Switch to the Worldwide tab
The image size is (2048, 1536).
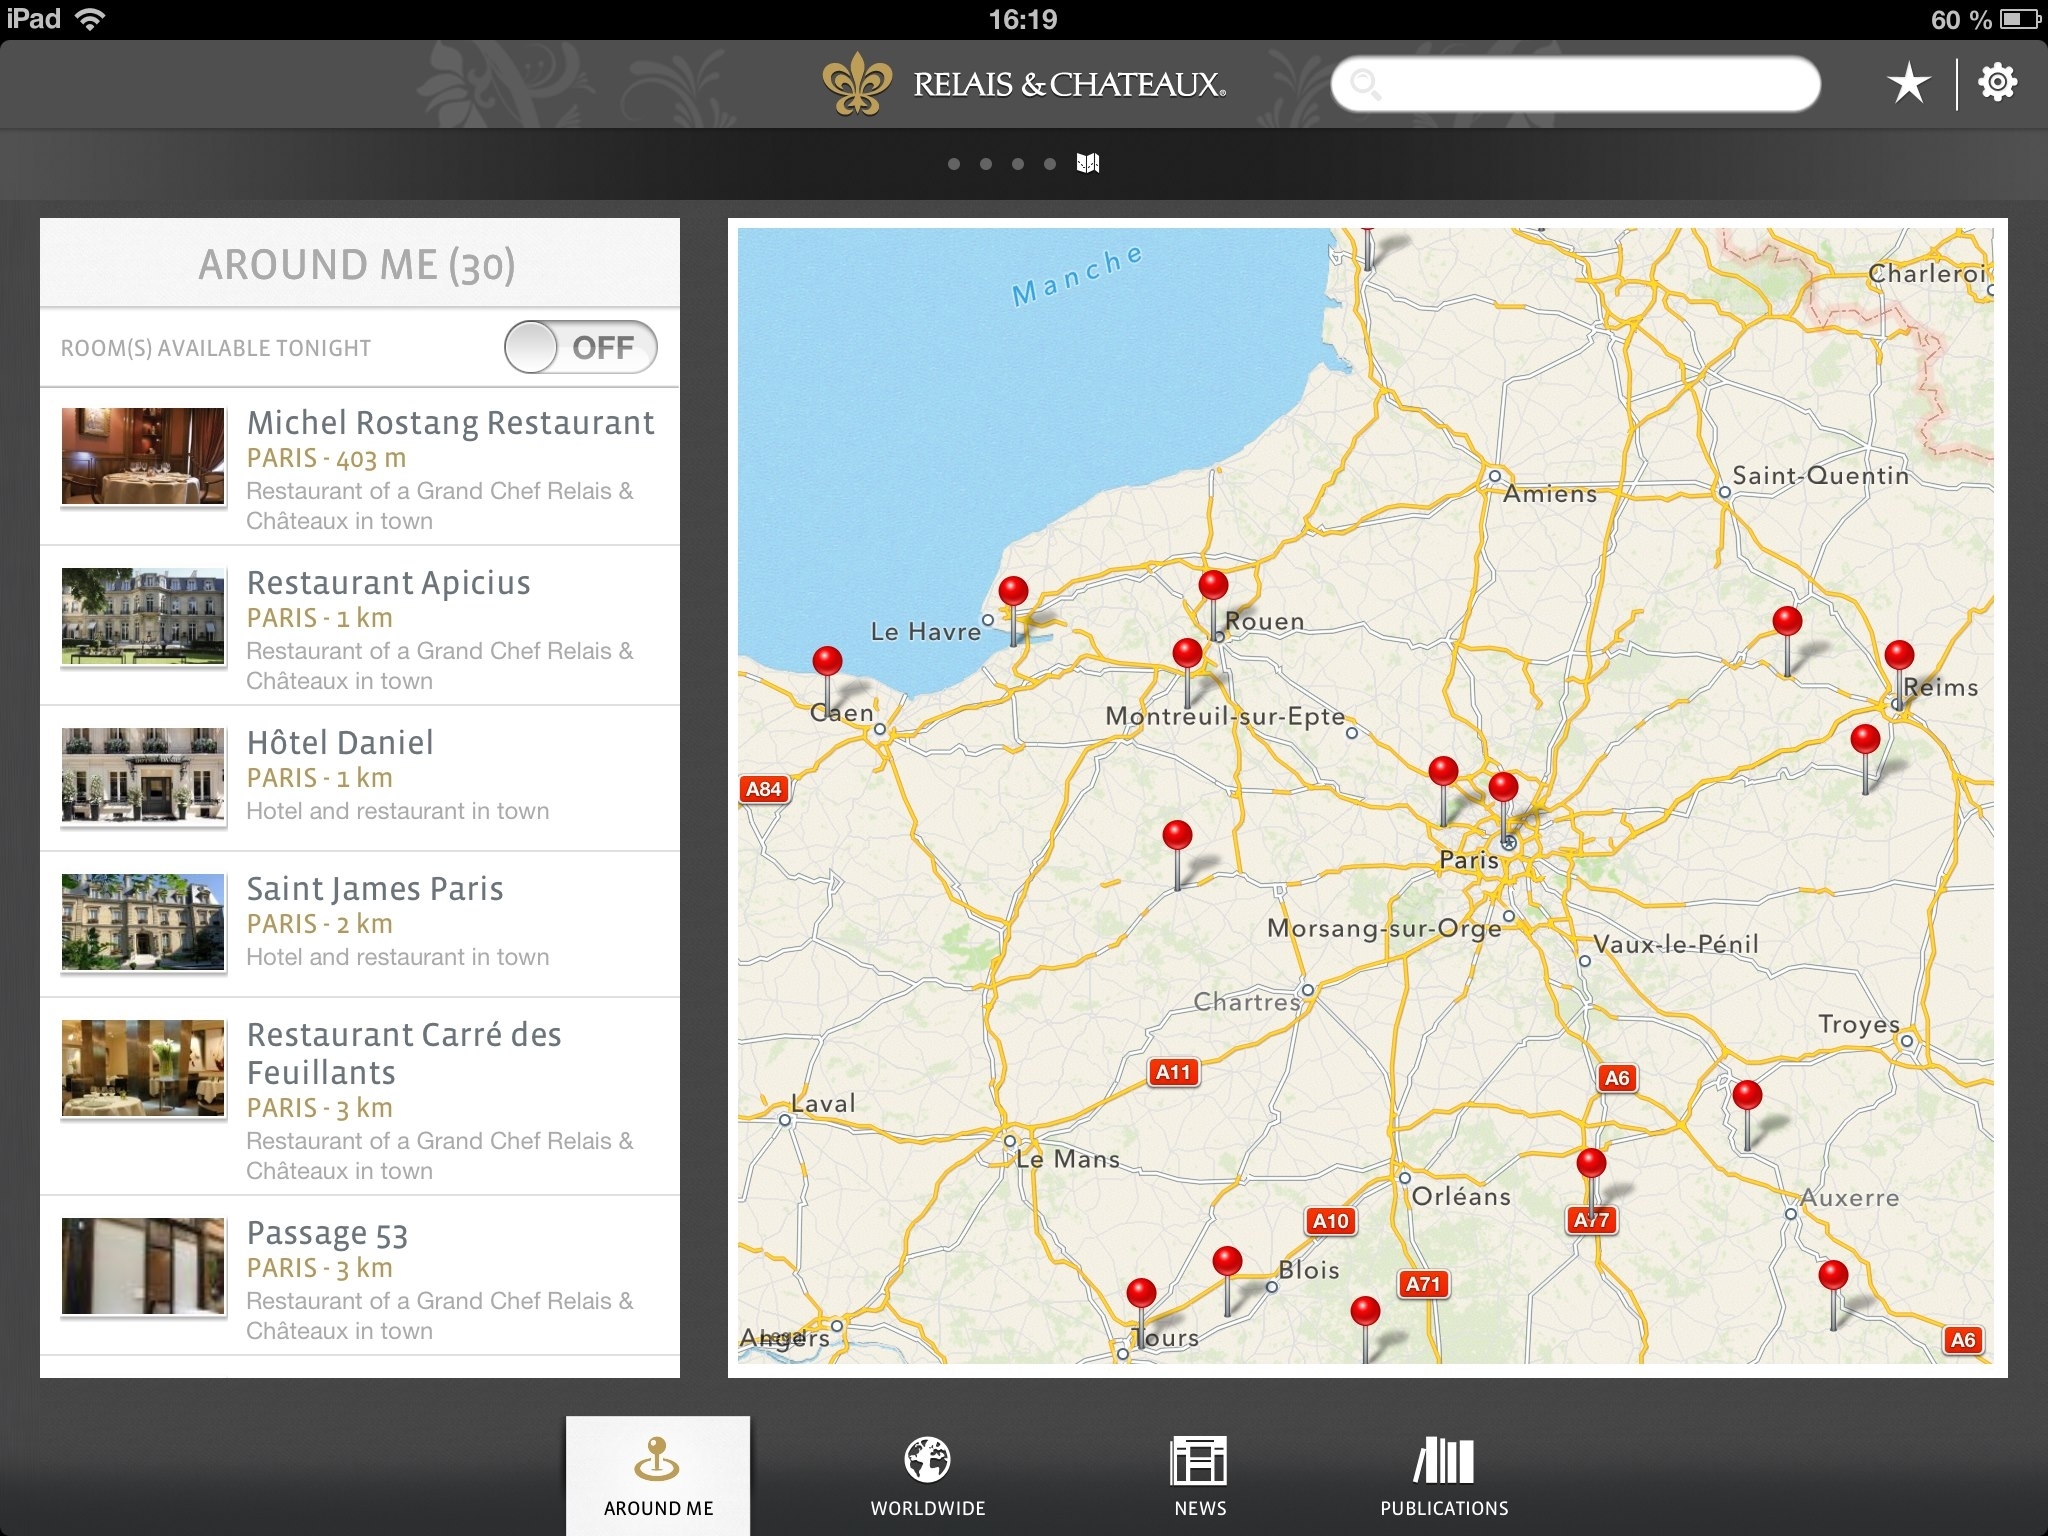(928, 1477)
